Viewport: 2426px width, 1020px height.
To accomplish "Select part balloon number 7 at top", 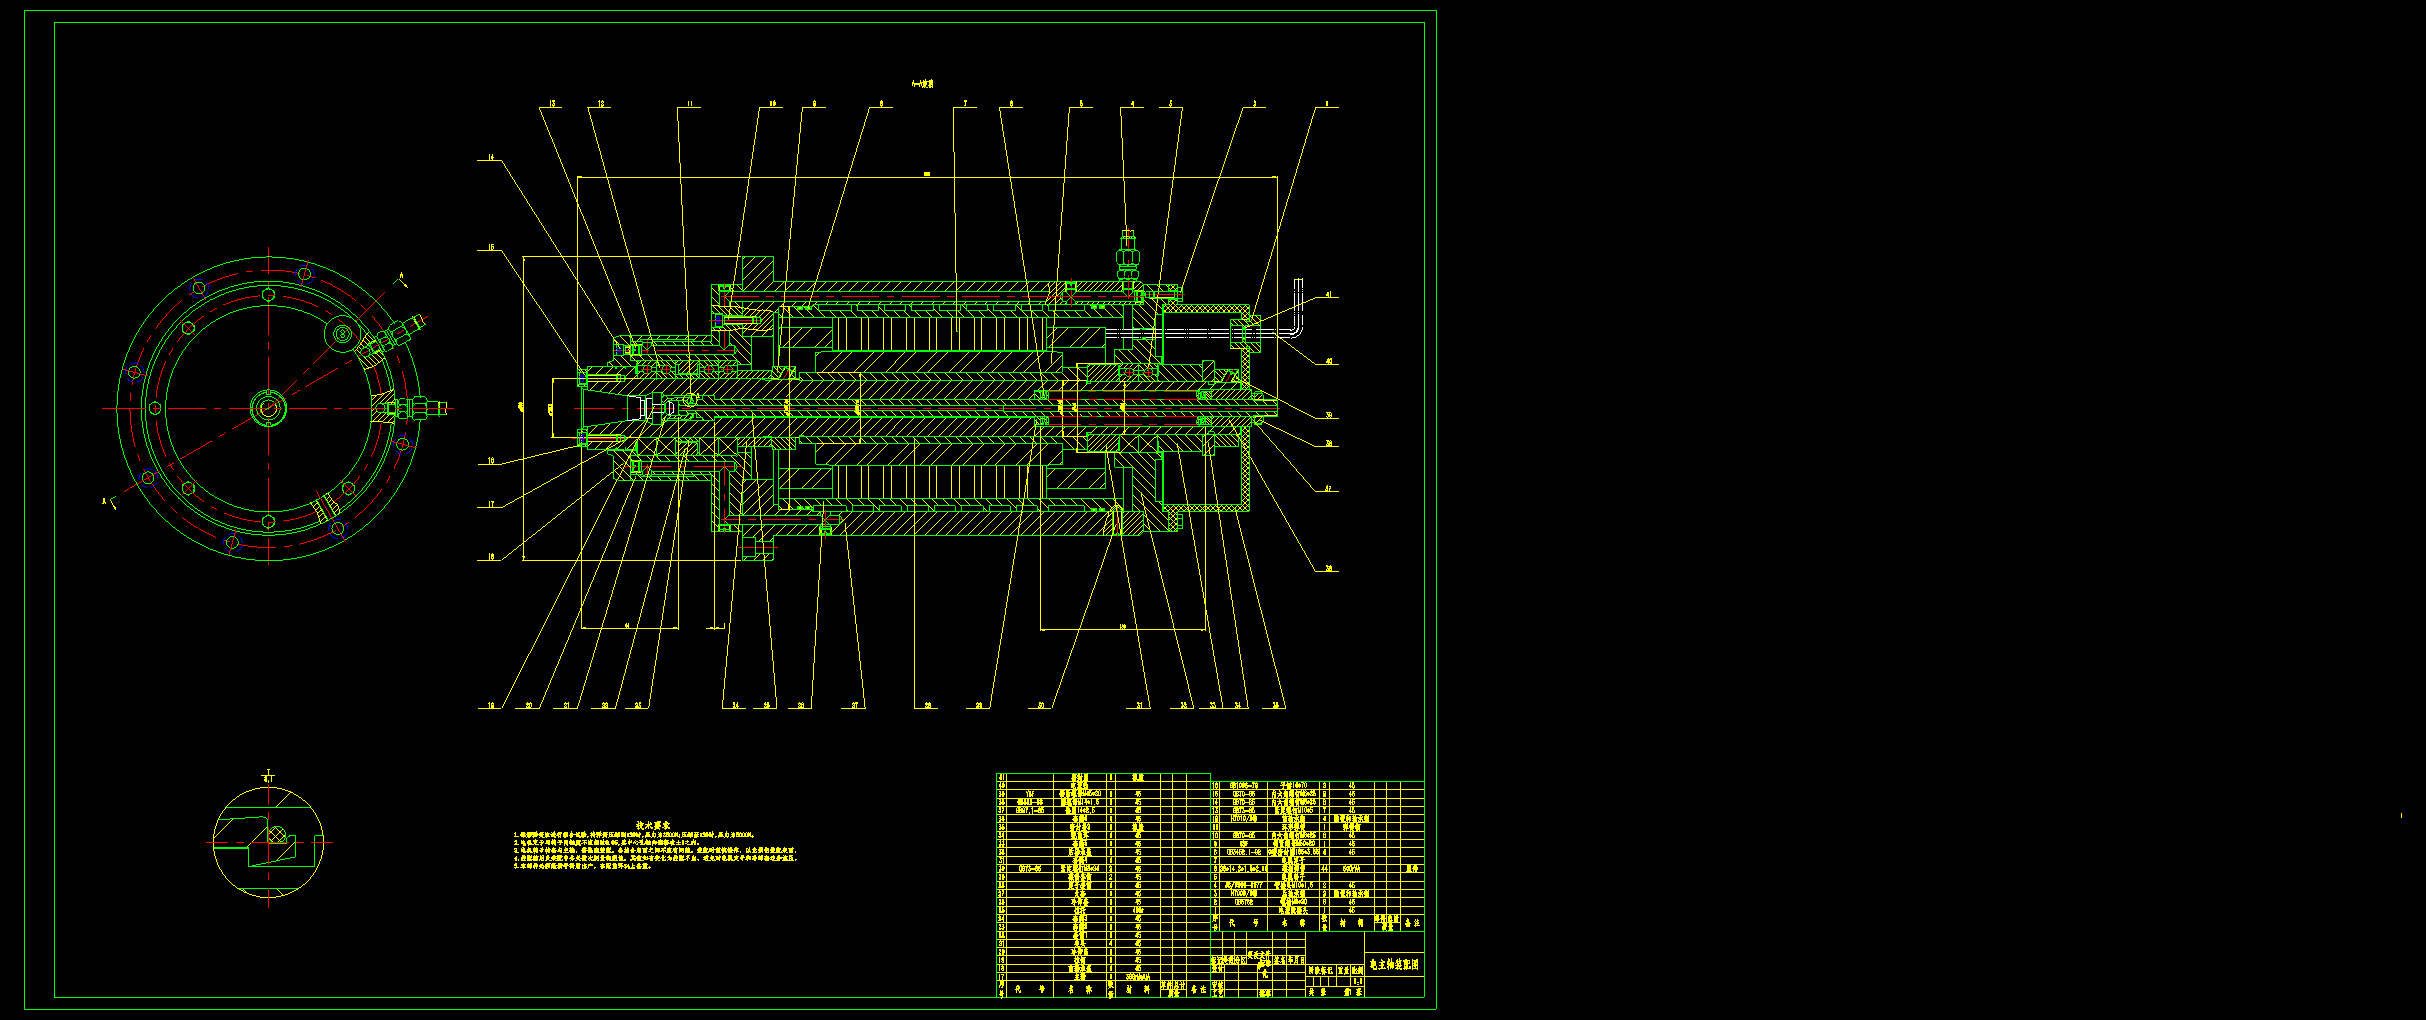I will 965,104.
